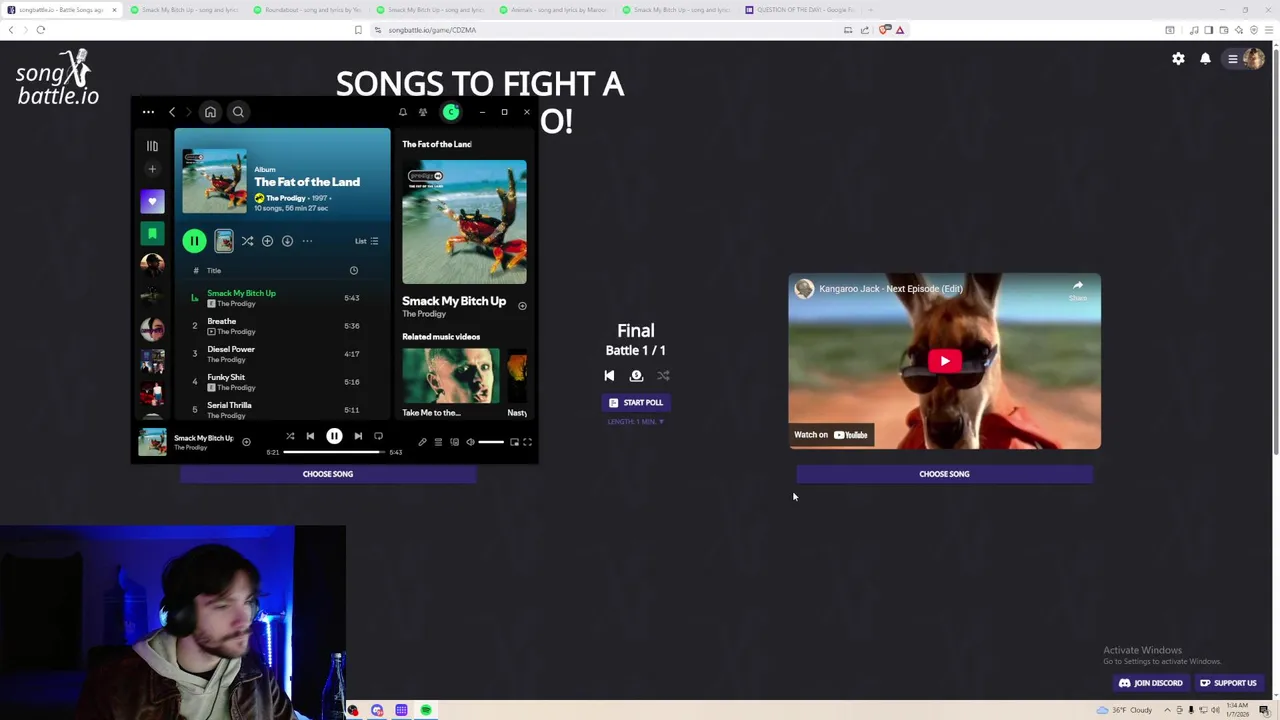Viewport: 1280px width, 720px height.
Task: Open Watch on YouTube link
Action: click(832, 435)
